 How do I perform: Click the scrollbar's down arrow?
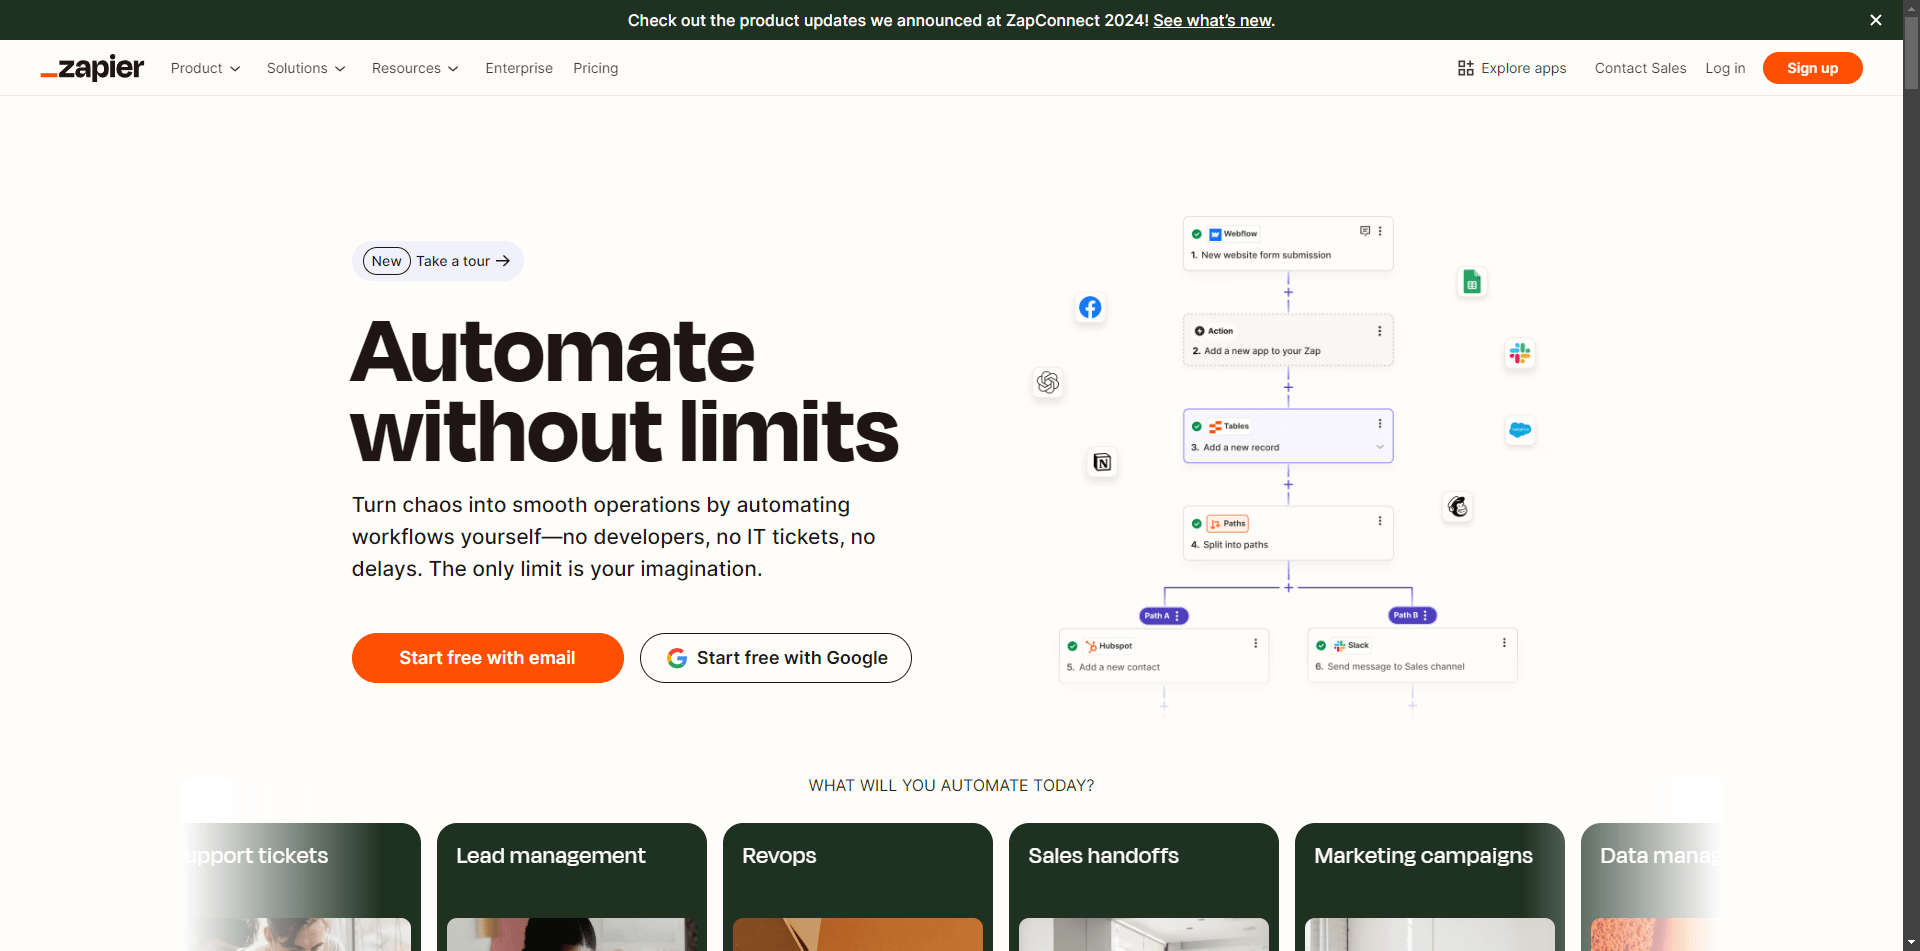(x=1911, y=942)
